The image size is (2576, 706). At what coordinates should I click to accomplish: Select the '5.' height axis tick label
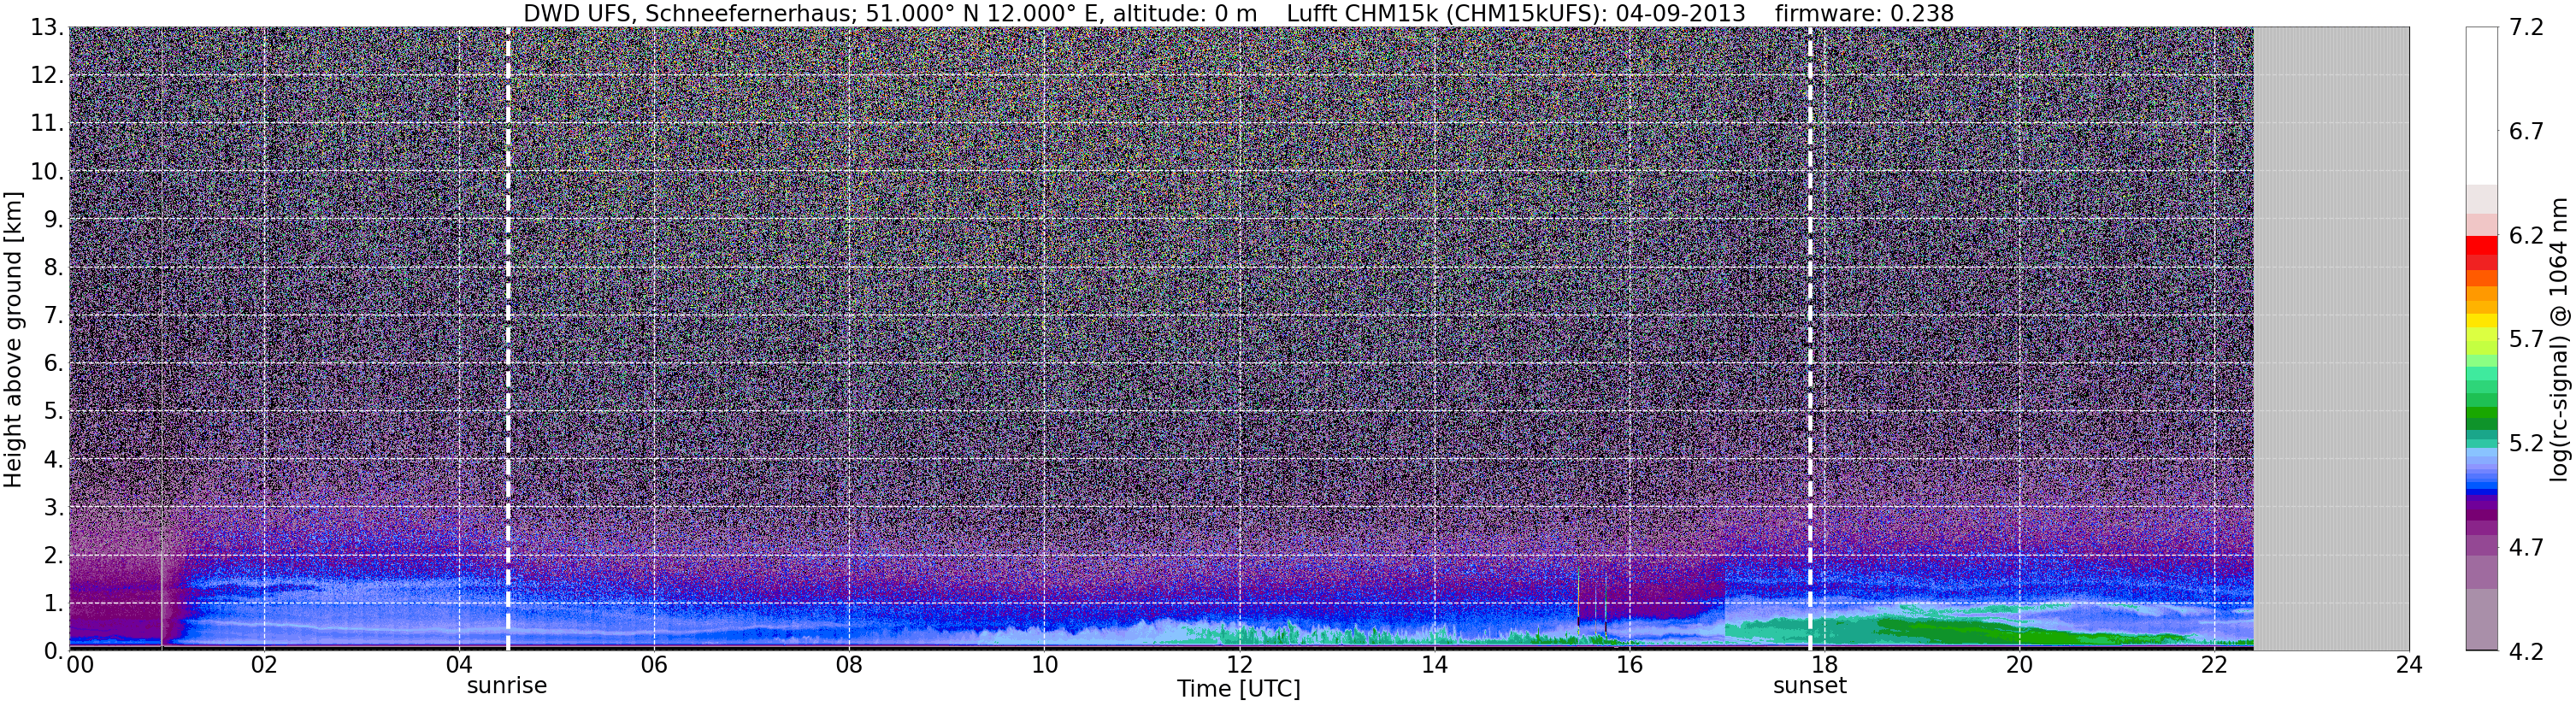54,411
